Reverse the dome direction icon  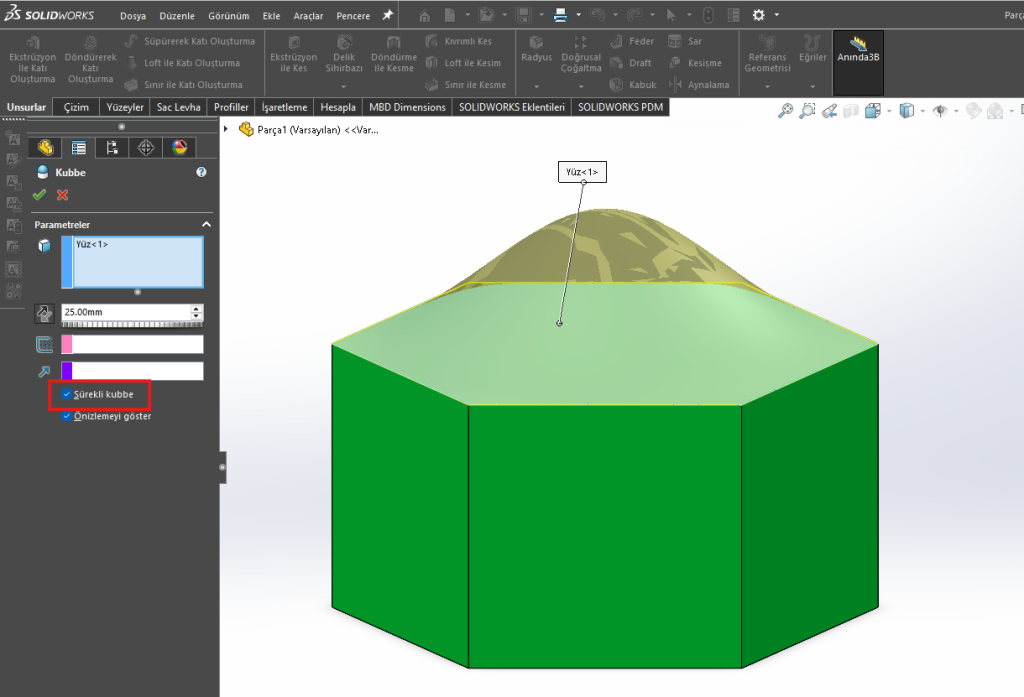coord(44,313)
